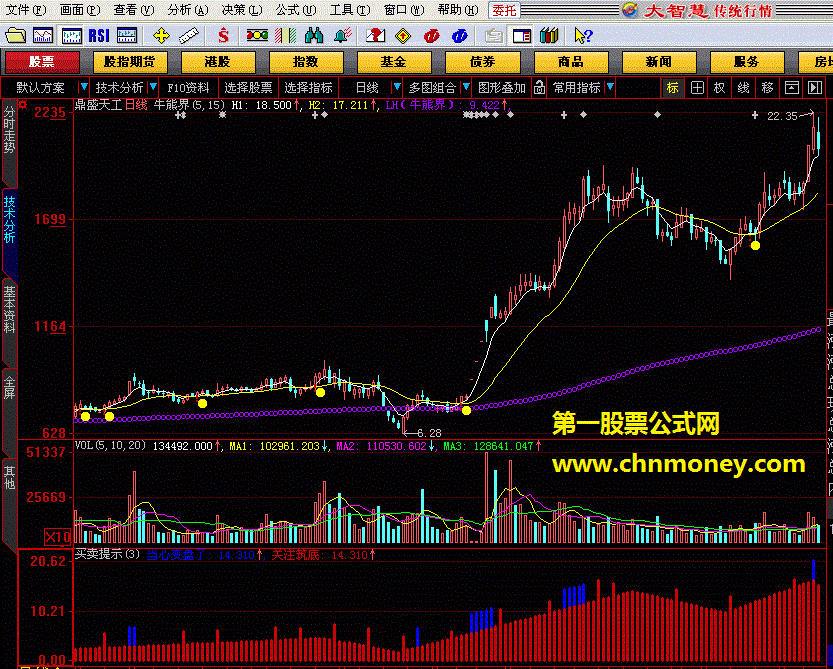Click the alarm bell alert icon
The image size is (833, 669).
pos(343,36)
